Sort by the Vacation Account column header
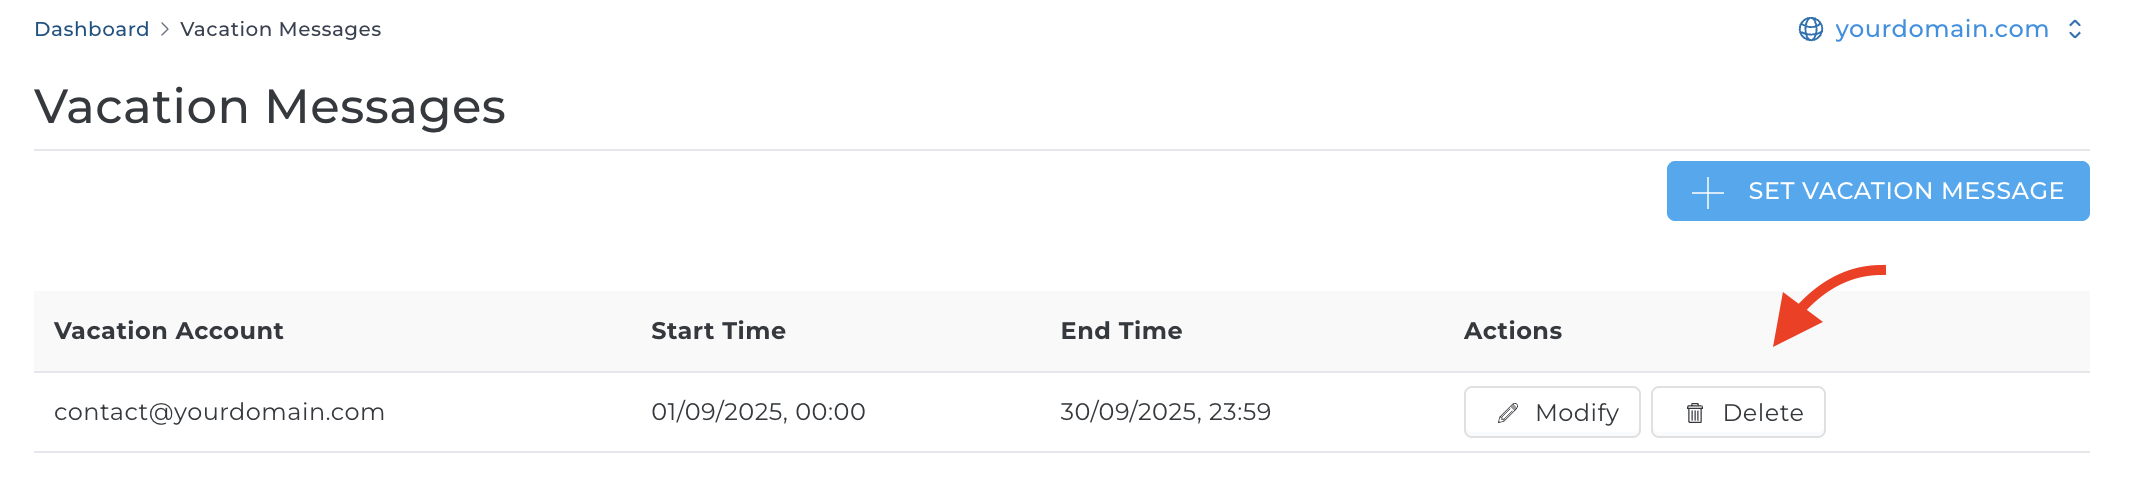2130x492 pixels. point(168,331)
